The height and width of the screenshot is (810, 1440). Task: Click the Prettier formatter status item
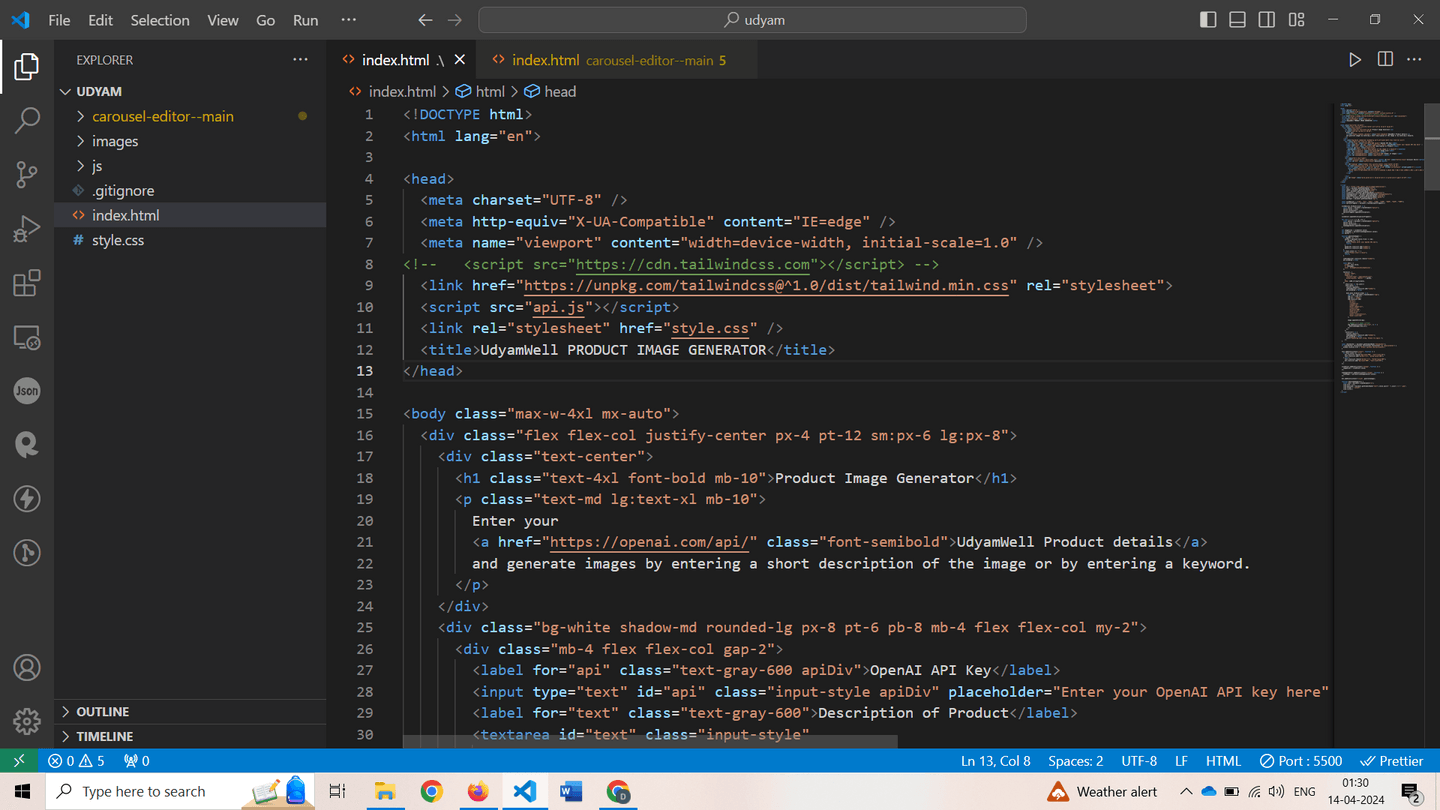(1391, 761)
